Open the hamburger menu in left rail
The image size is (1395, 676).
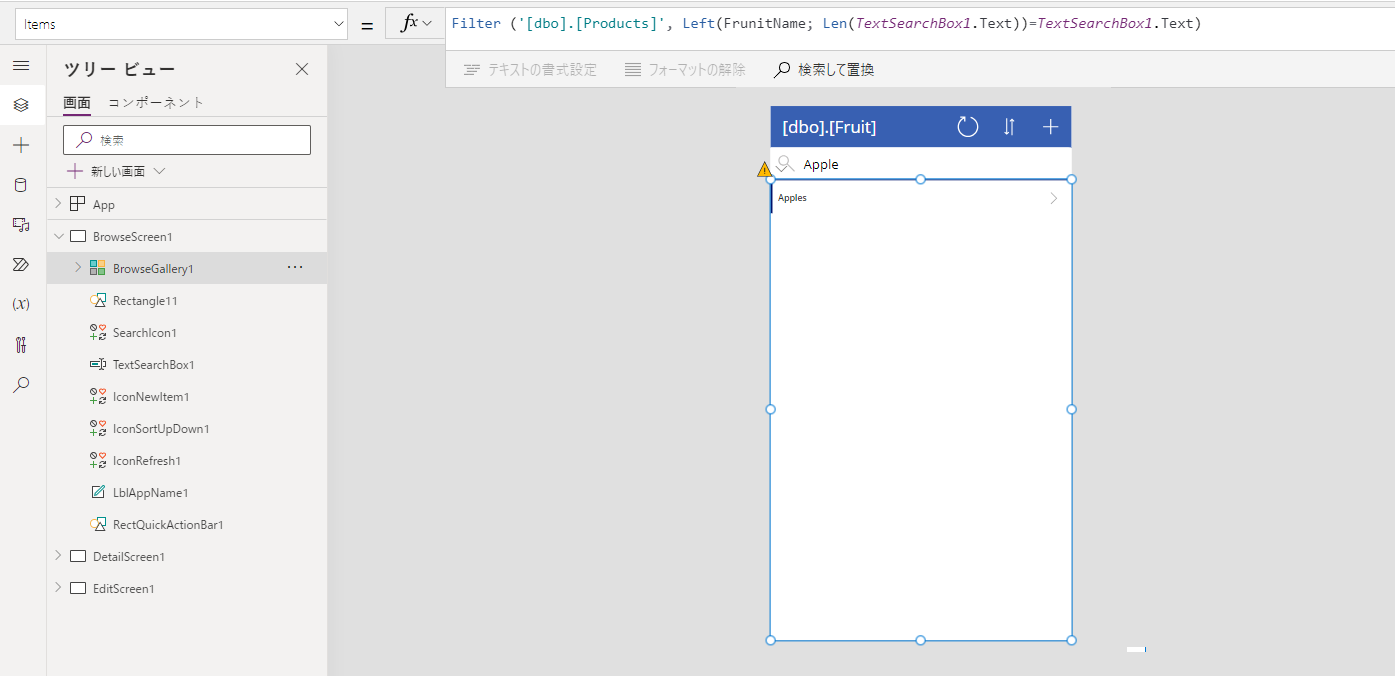pyautogui.click(x=21, y=65)
